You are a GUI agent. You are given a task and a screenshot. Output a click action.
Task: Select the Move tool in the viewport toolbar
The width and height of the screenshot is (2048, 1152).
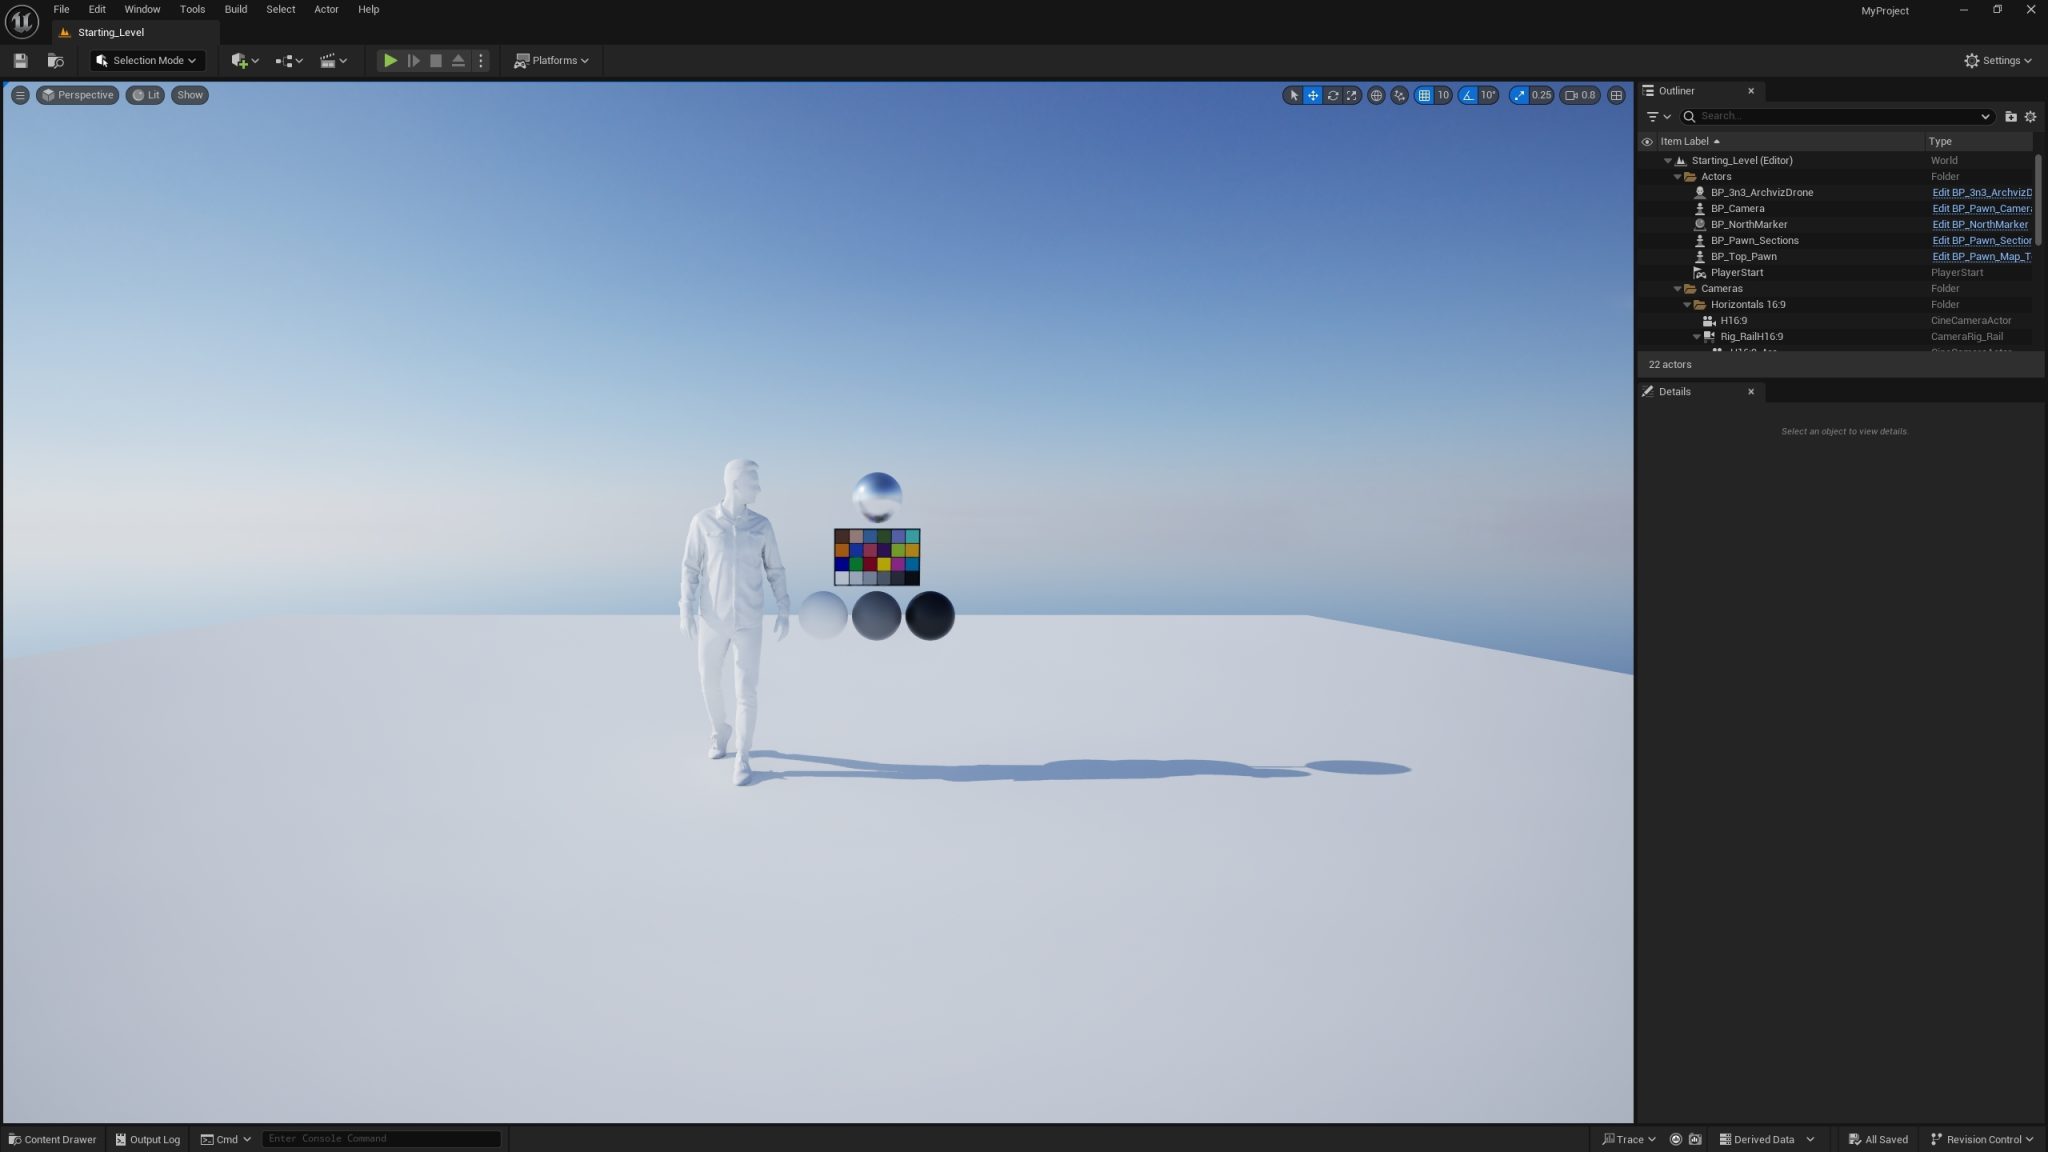[x=1314, y=95]
